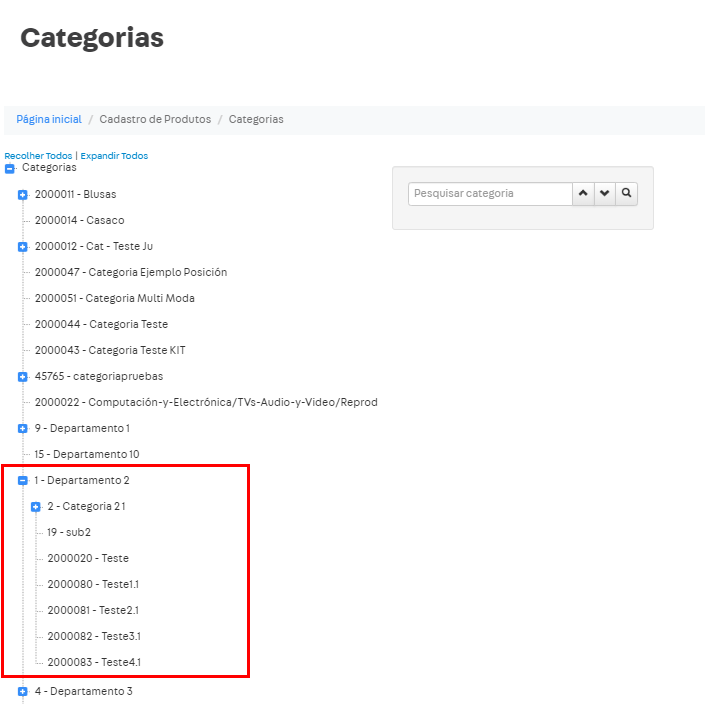The width and height of the screenshot is (705, 704).
Task: Expand 2000012 - Cat - Teste Ju
Action: pos(23,246)
